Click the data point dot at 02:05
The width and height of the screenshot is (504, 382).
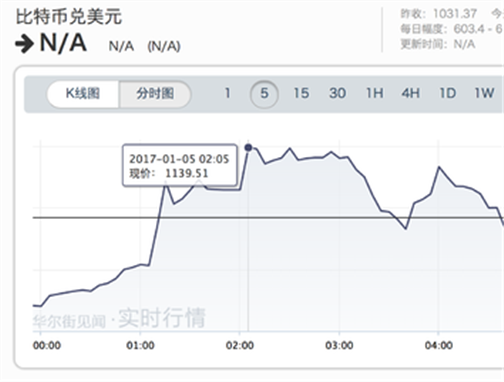[248, 147]
